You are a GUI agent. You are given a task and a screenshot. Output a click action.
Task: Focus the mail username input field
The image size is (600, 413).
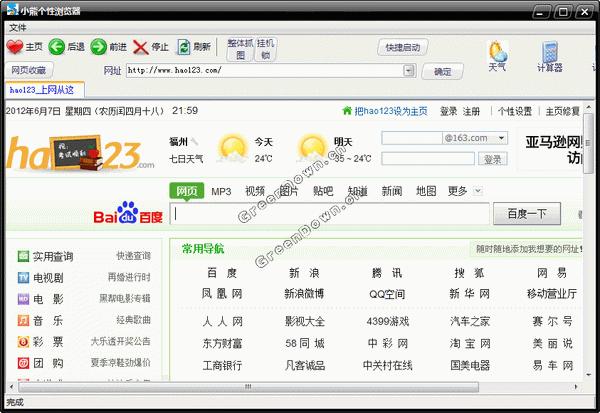(x=412, y=138)
